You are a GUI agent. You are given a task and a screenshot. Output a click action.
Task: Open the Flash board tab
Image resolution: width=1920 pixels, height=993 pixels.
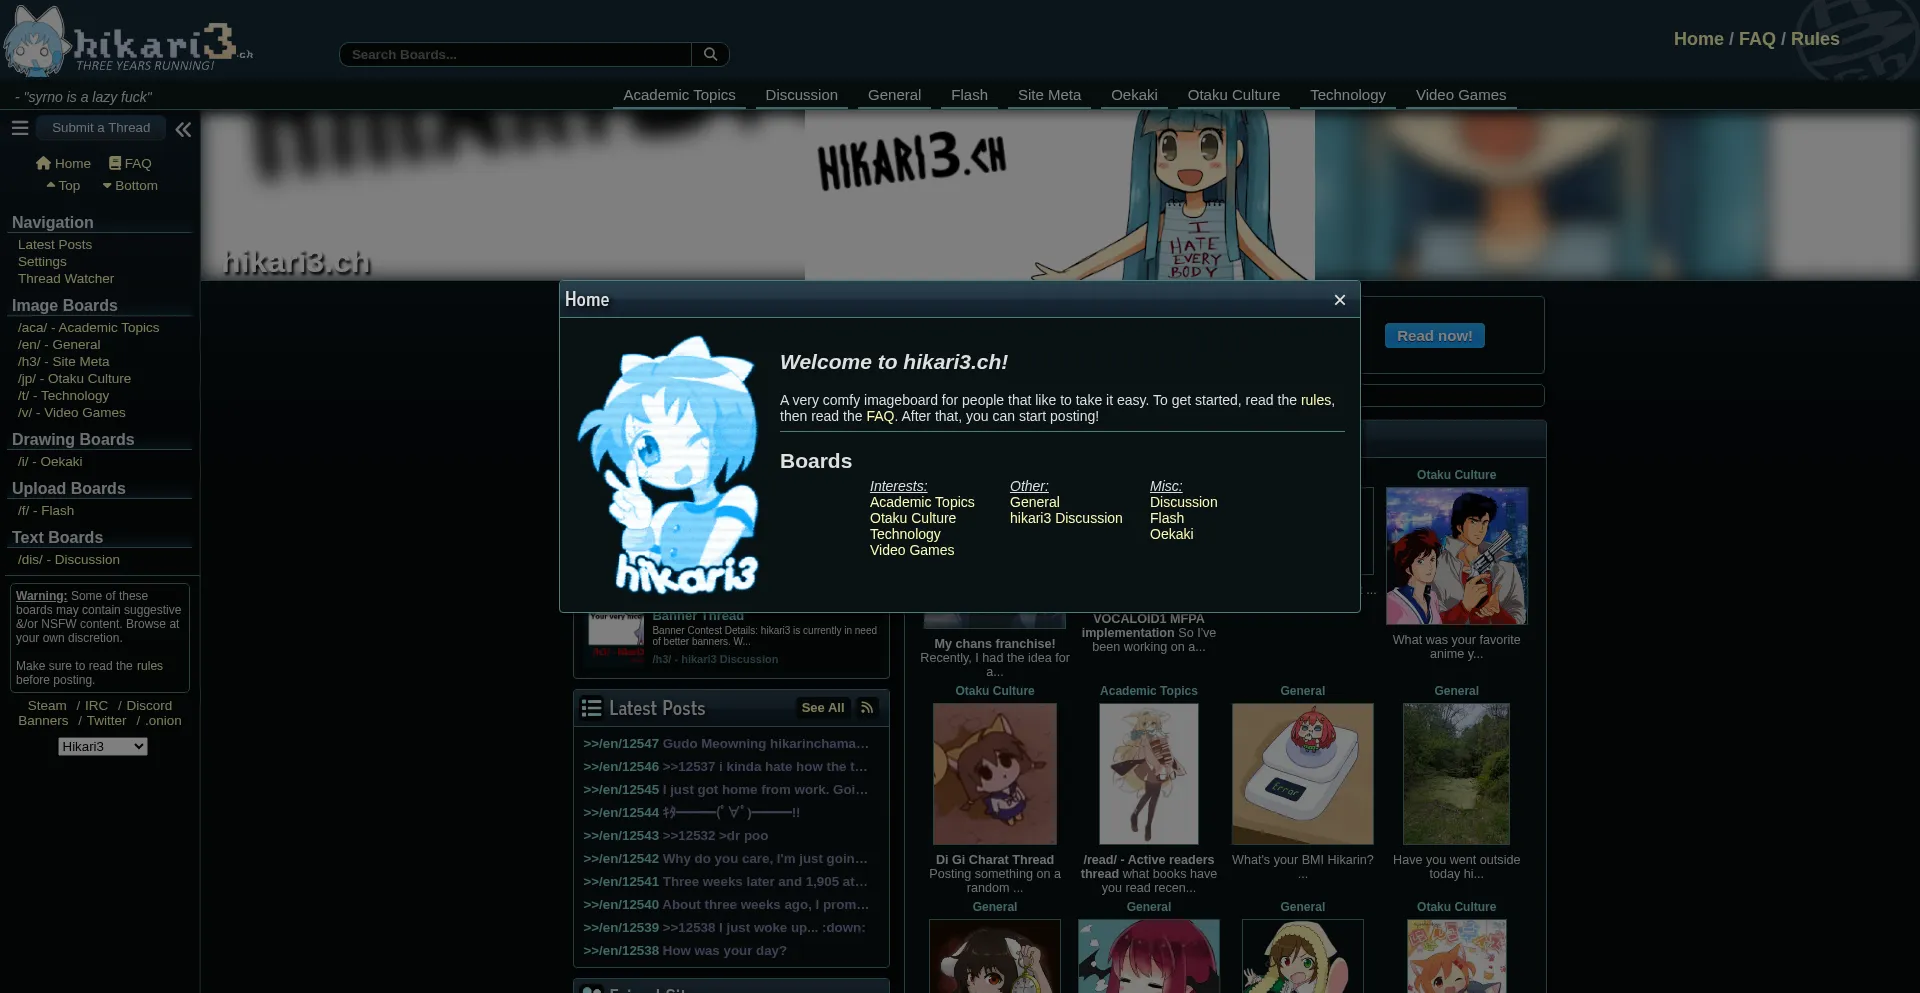tap(969, 95)
